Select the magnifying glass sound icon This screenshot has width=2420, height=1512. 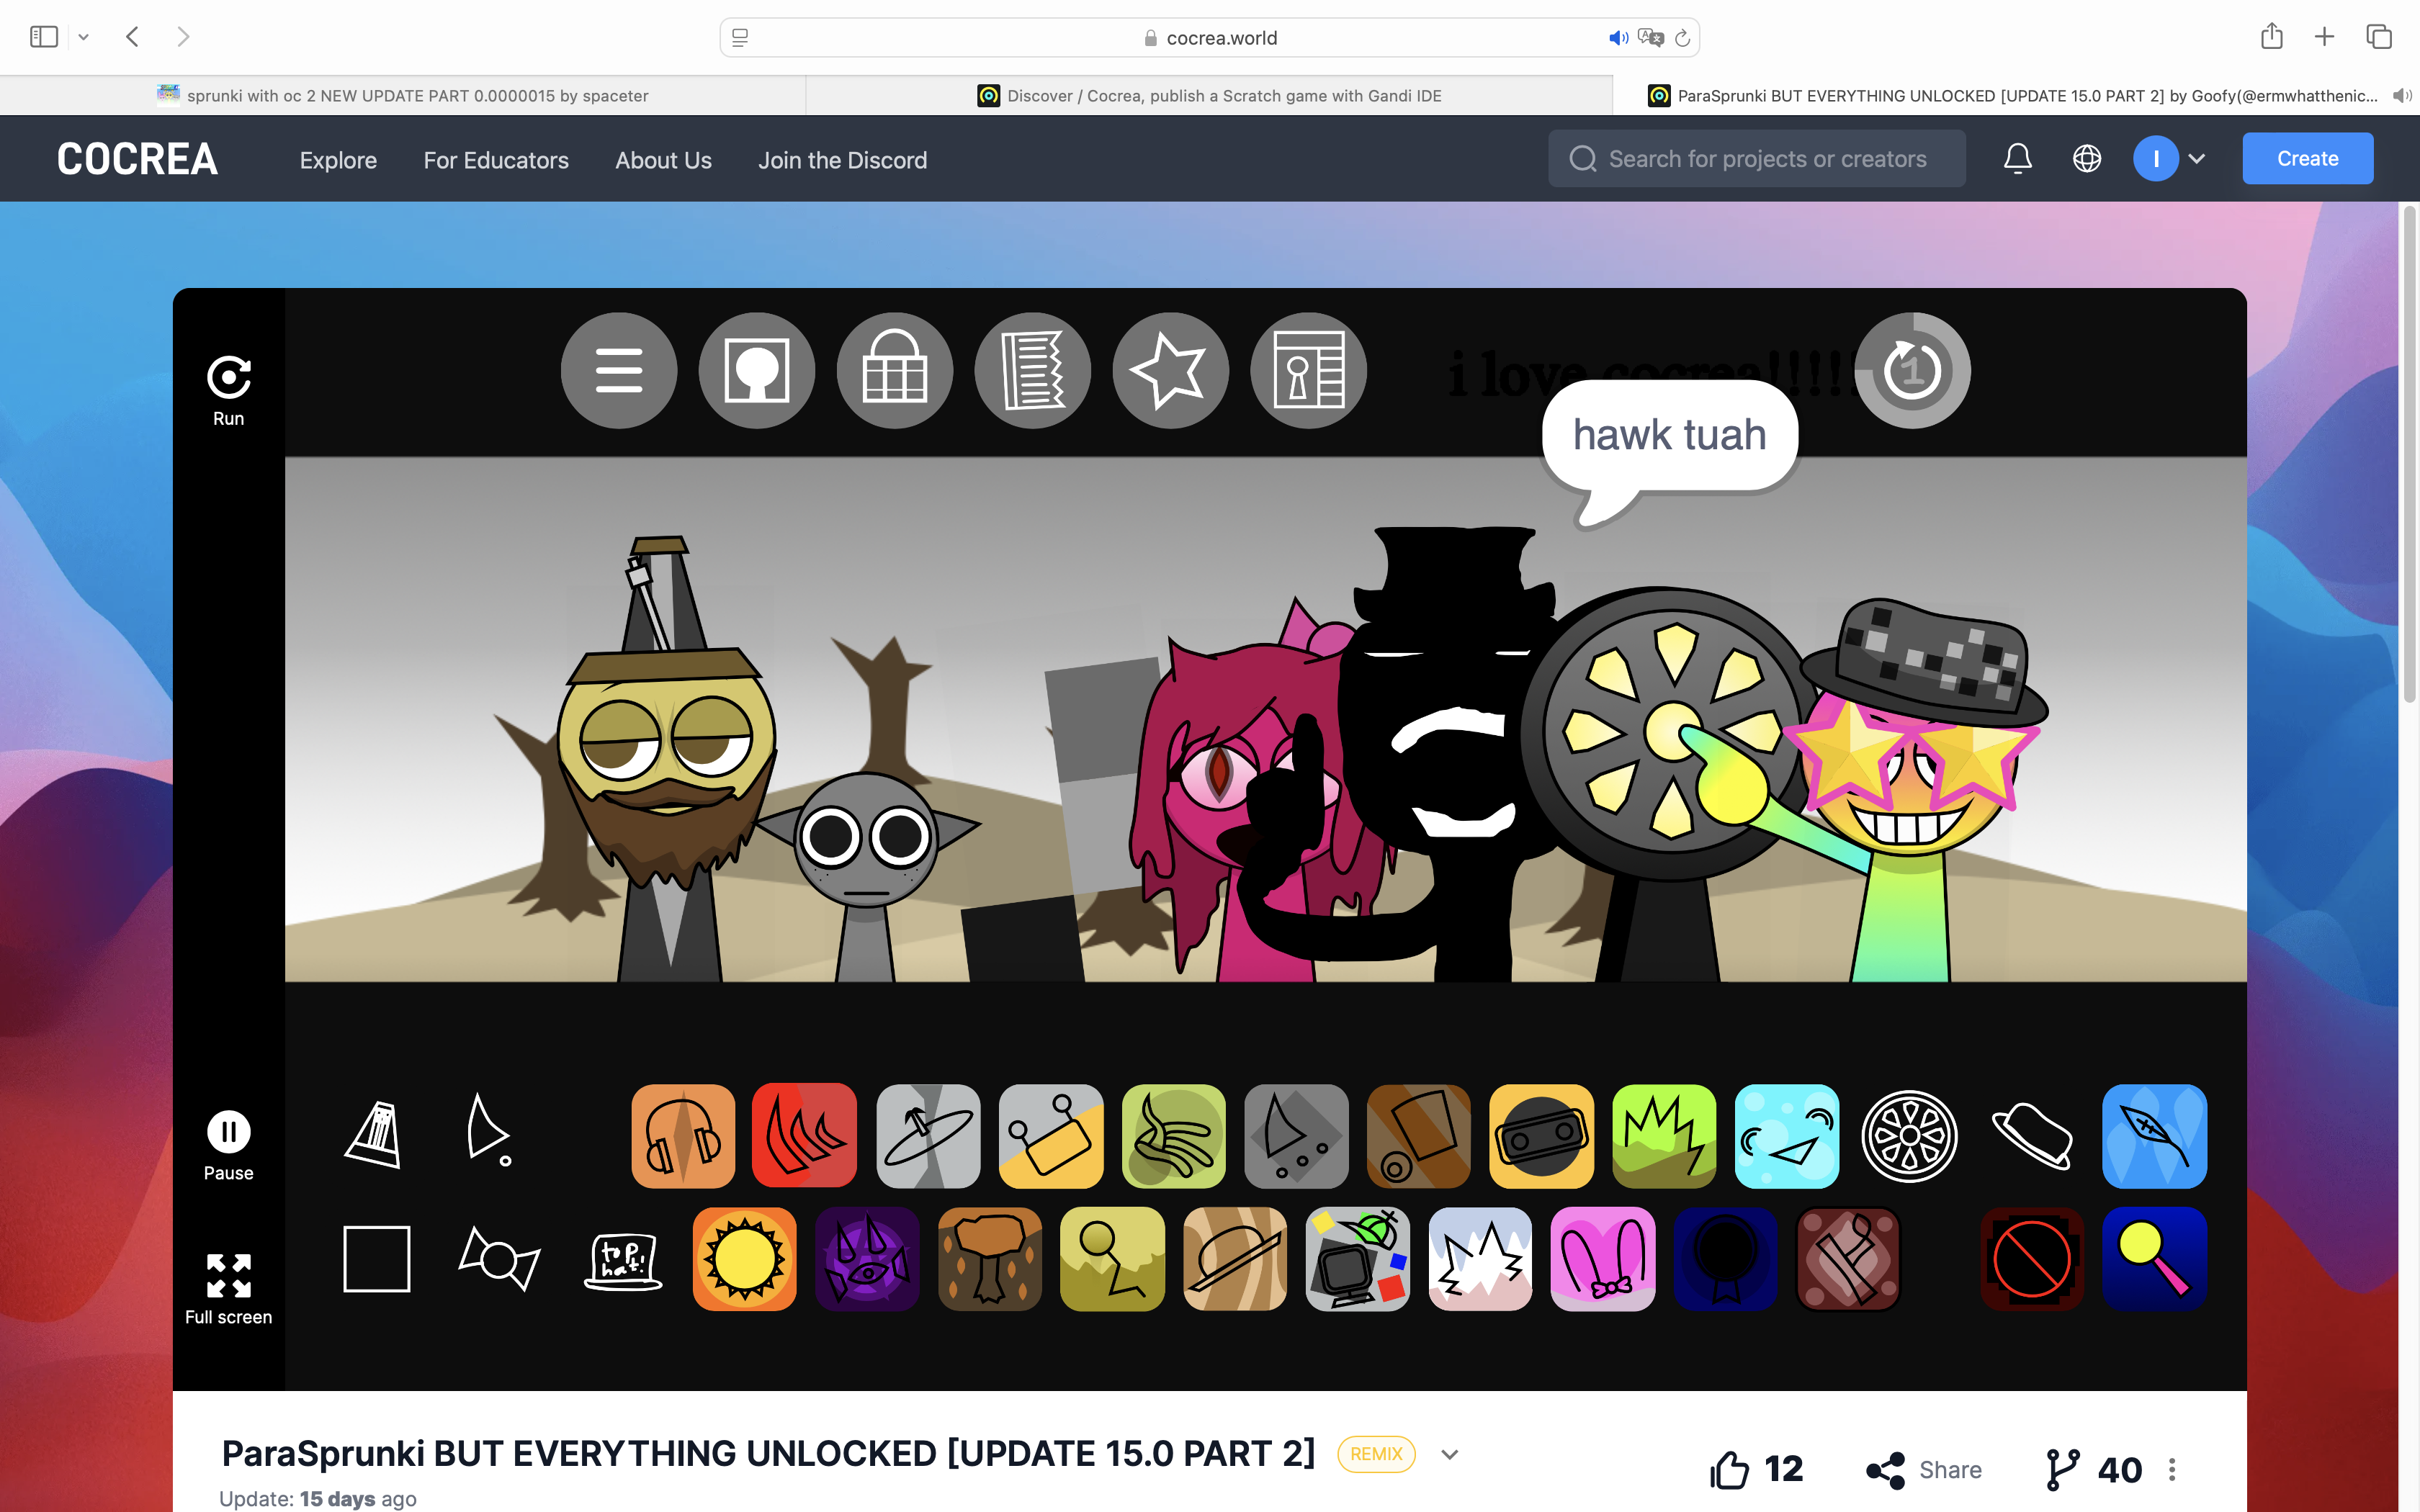click(x=2155, y=1259)
